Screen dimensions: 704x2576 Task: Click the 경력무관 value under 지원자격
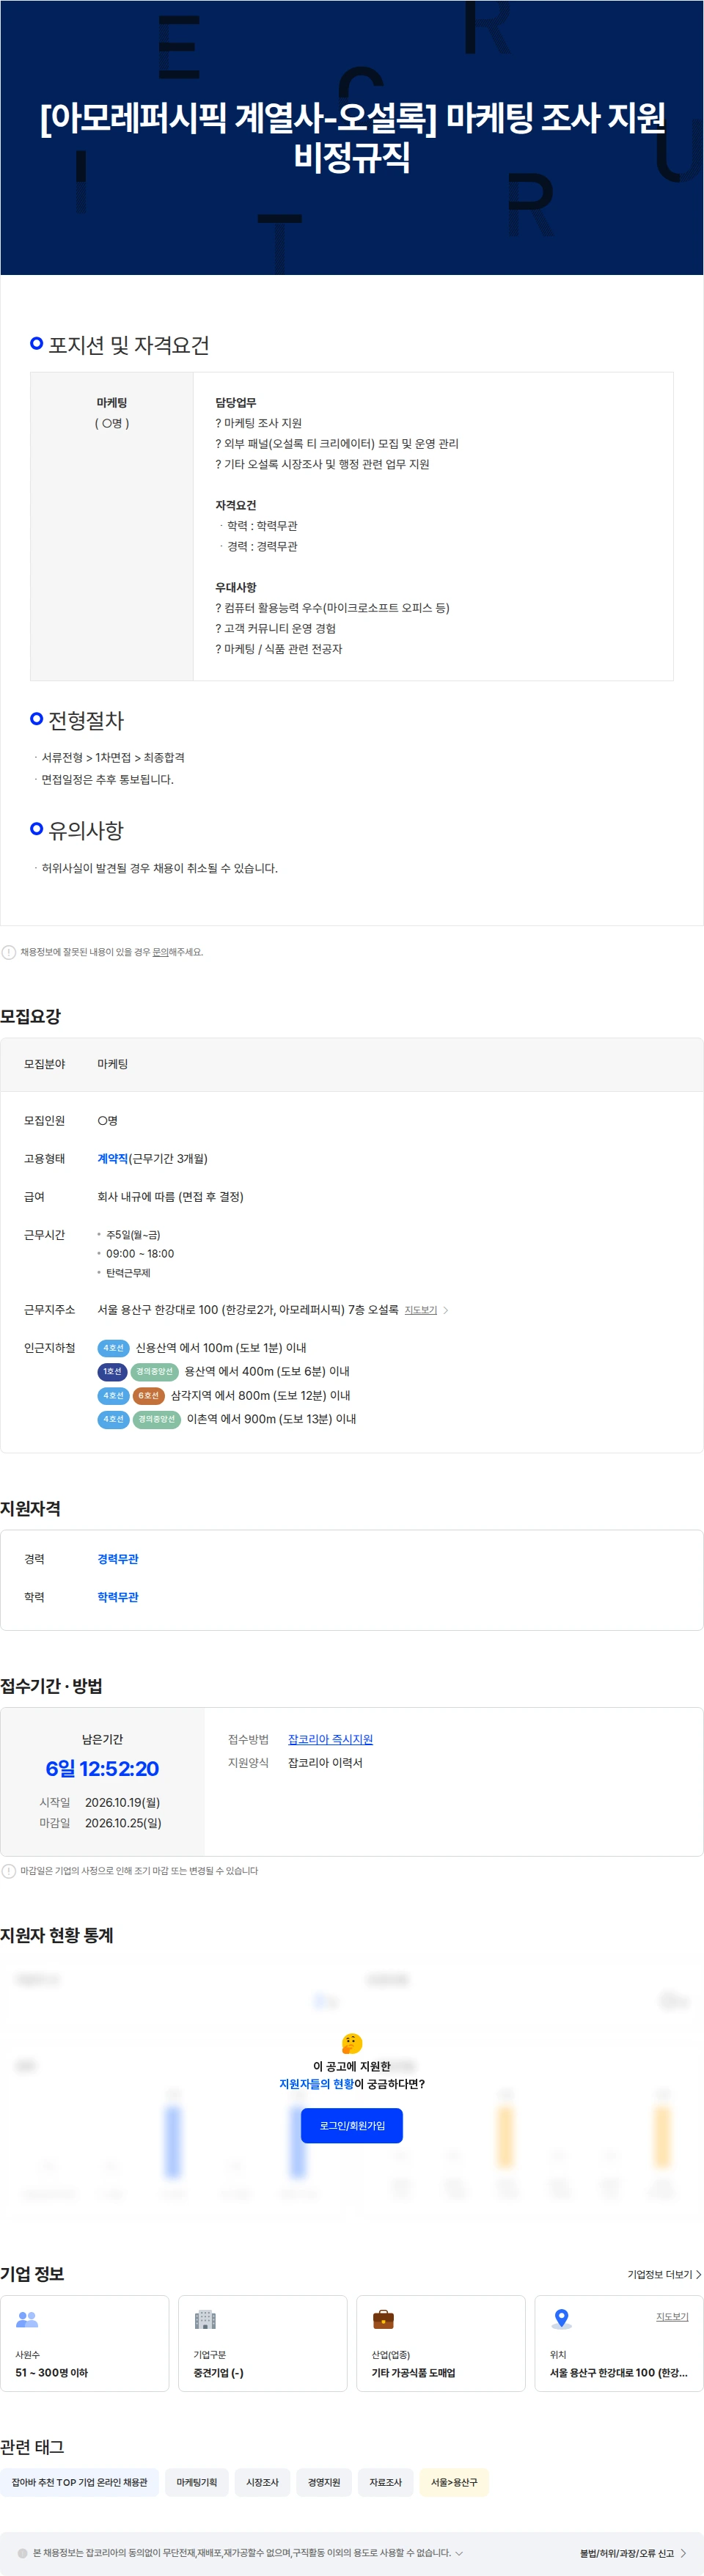pos(118,1559)
